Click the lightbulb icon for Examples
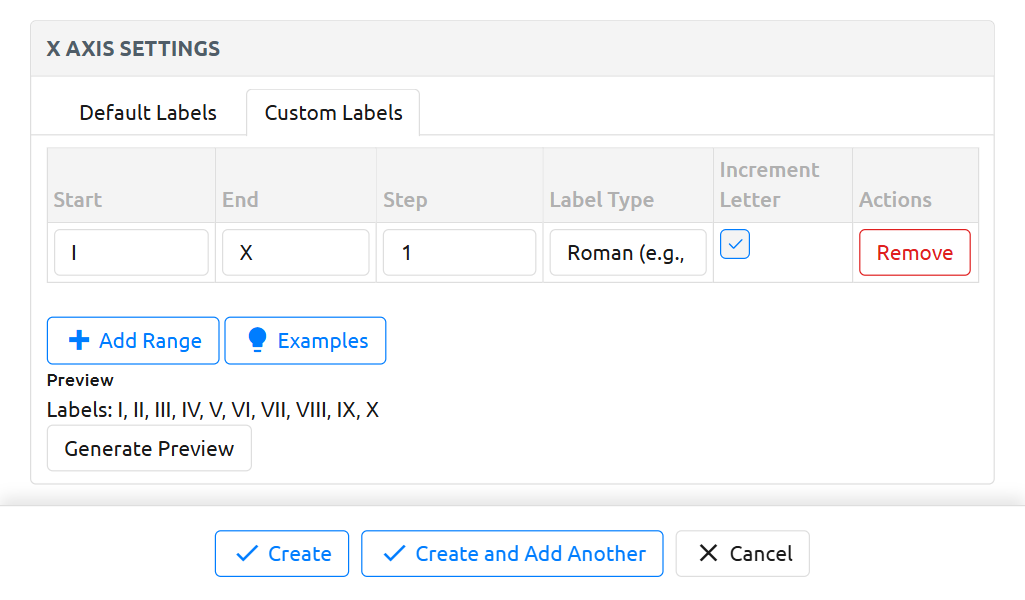 pyautogui.click(x=257, y=341)
